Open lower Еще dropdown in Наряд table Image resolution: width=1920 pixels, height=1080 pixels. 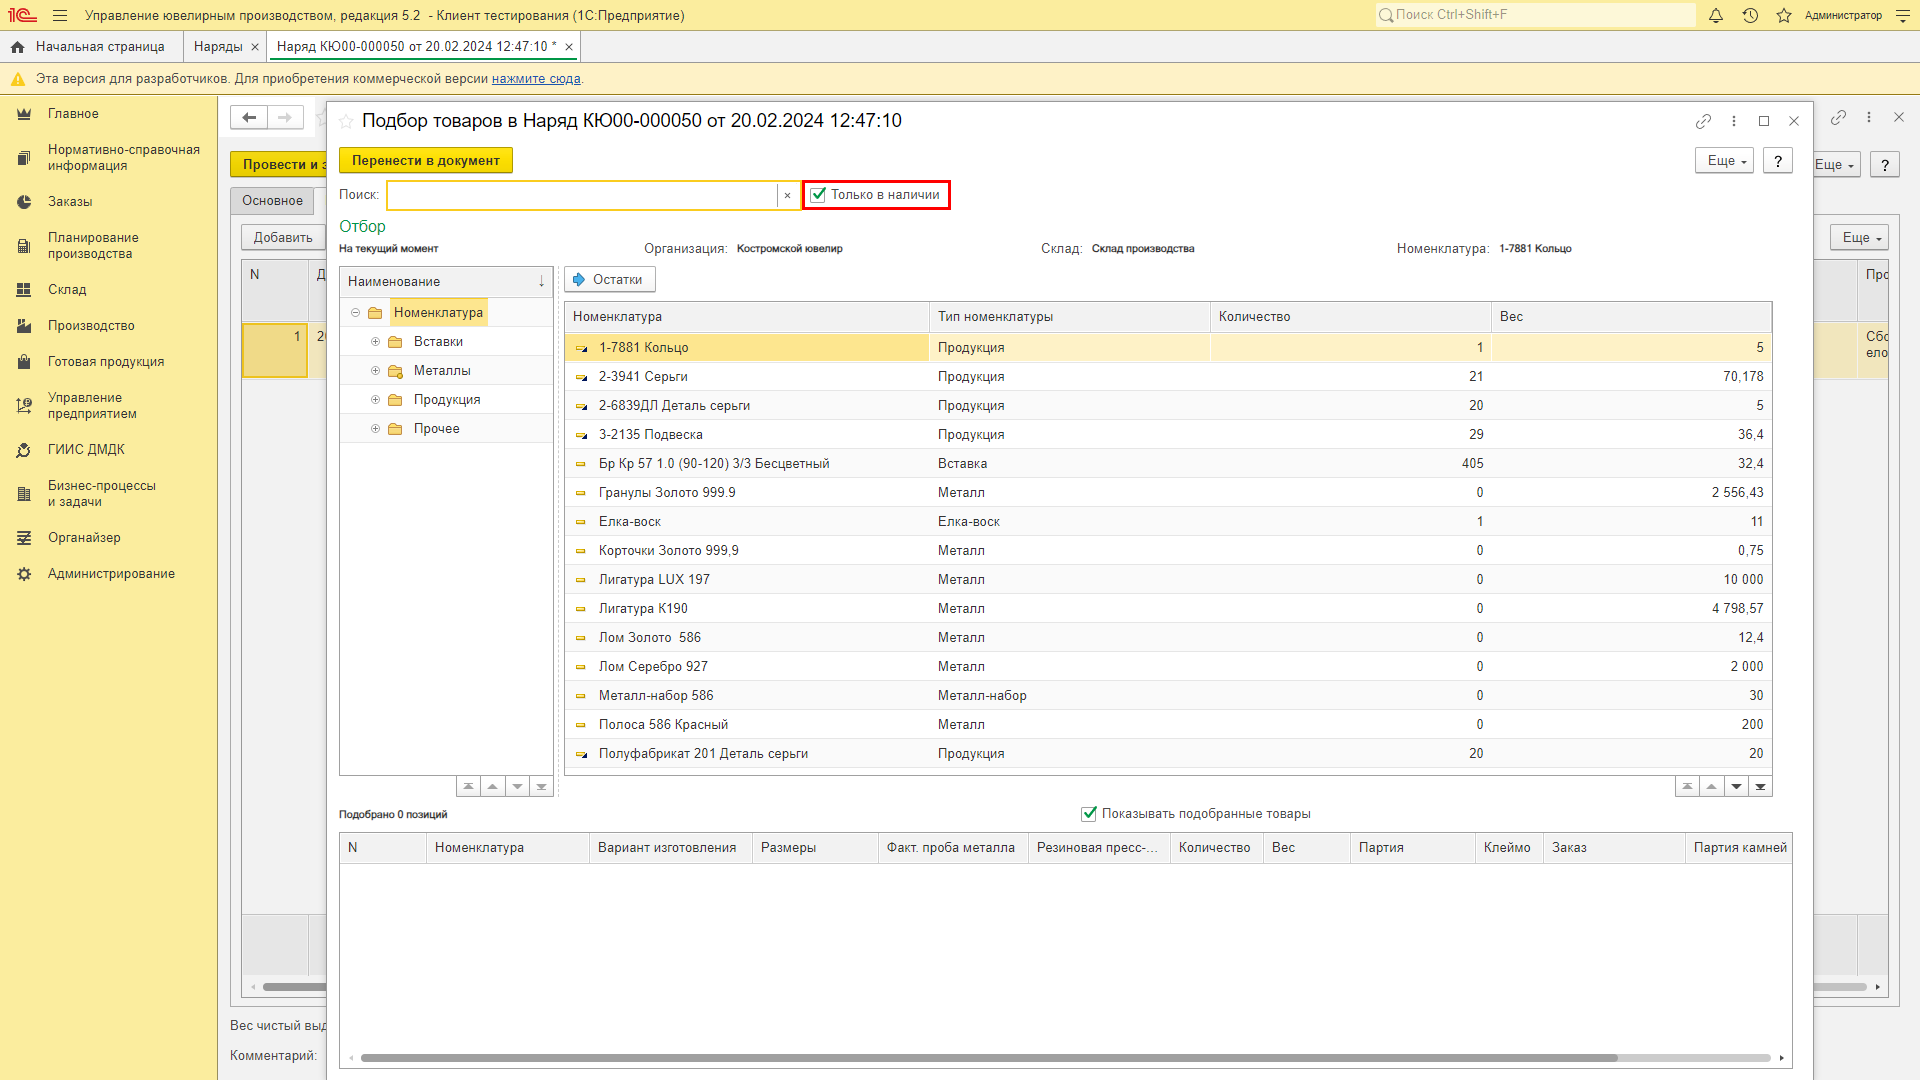[x=1860, y=238]
